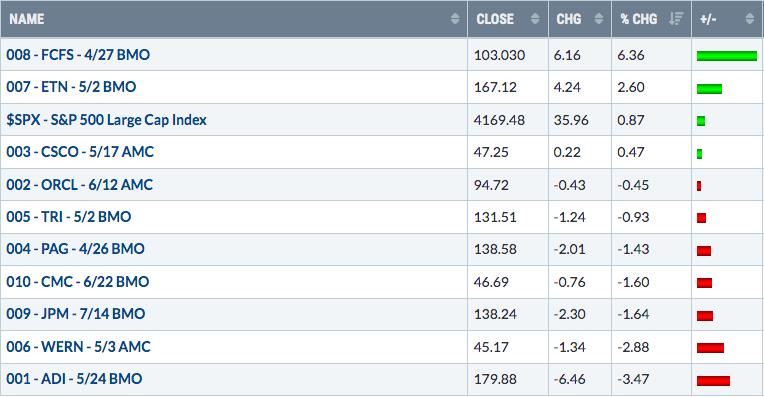
Task: Click the 4169.48 close value cell
Action: pyautogui.click(x=508, y=120)
